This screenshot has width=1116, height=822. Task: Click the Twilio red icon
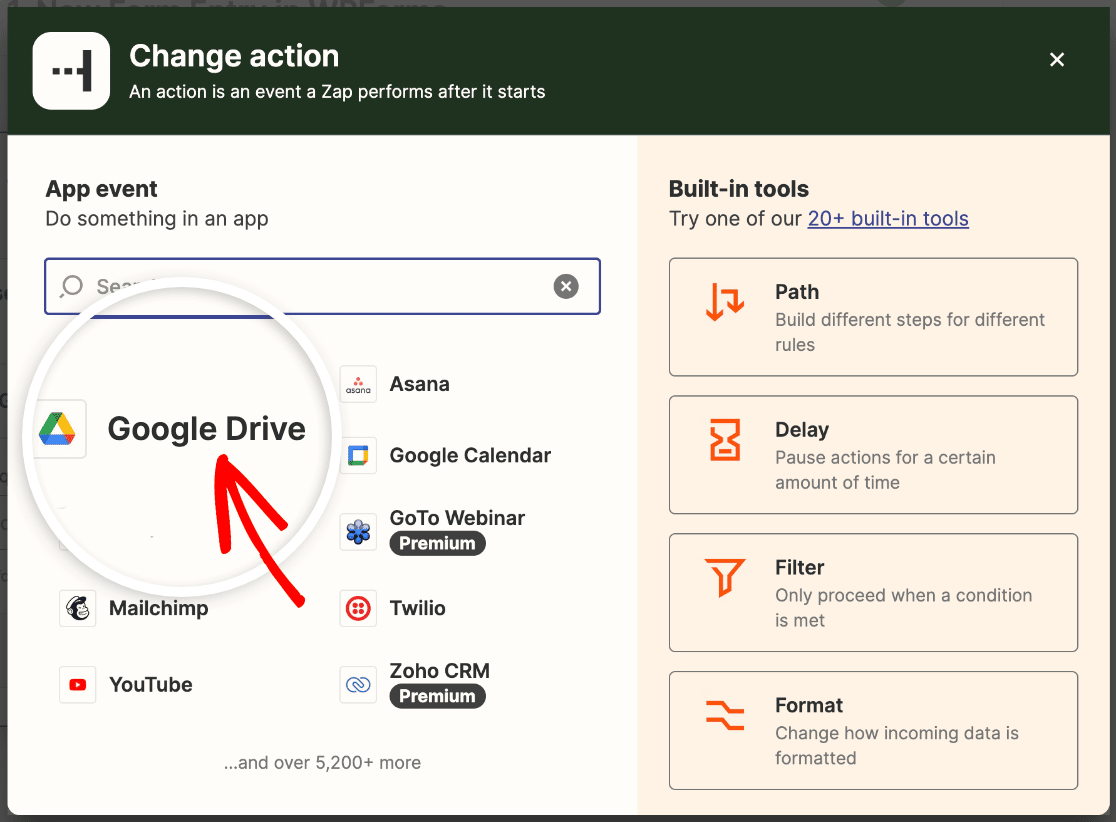[358, 608]
